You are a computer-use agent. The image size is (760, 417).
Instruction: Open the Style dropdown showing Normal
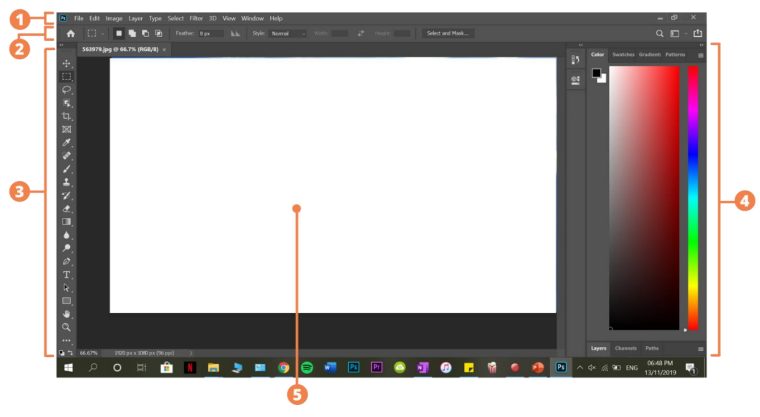(x=288, y=33)
